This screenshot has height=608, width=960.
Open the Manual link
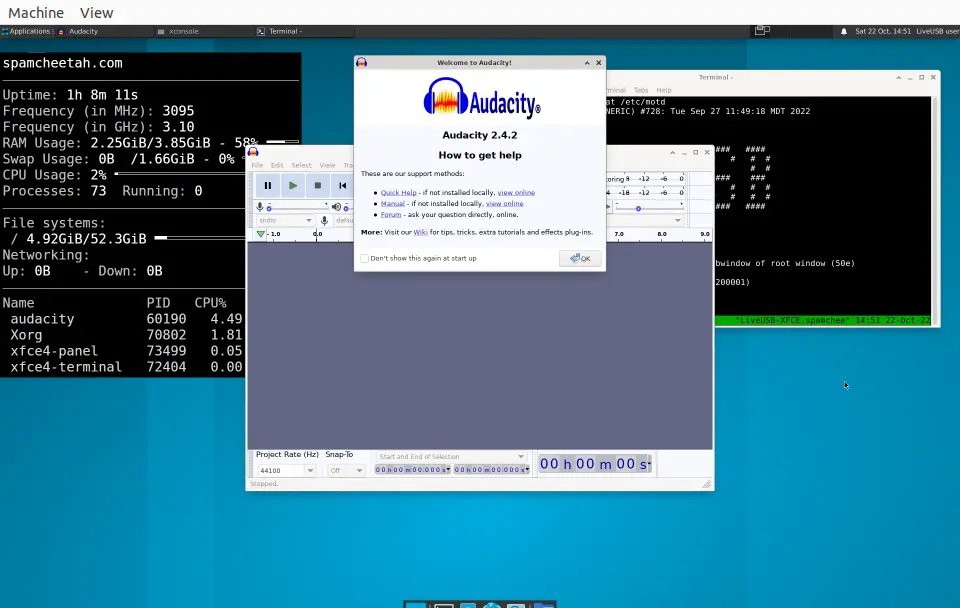click(x=392, y=203)
